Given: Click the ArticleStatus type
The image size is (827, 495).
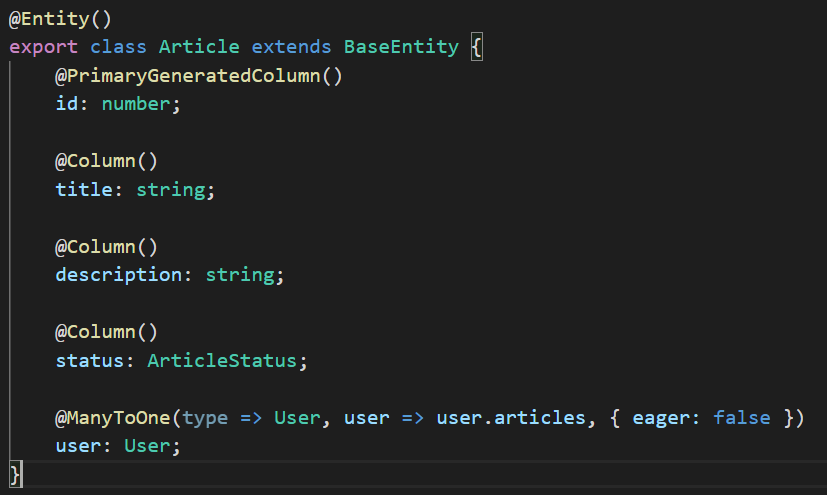Looking at the screenshot, I should 222,361.
